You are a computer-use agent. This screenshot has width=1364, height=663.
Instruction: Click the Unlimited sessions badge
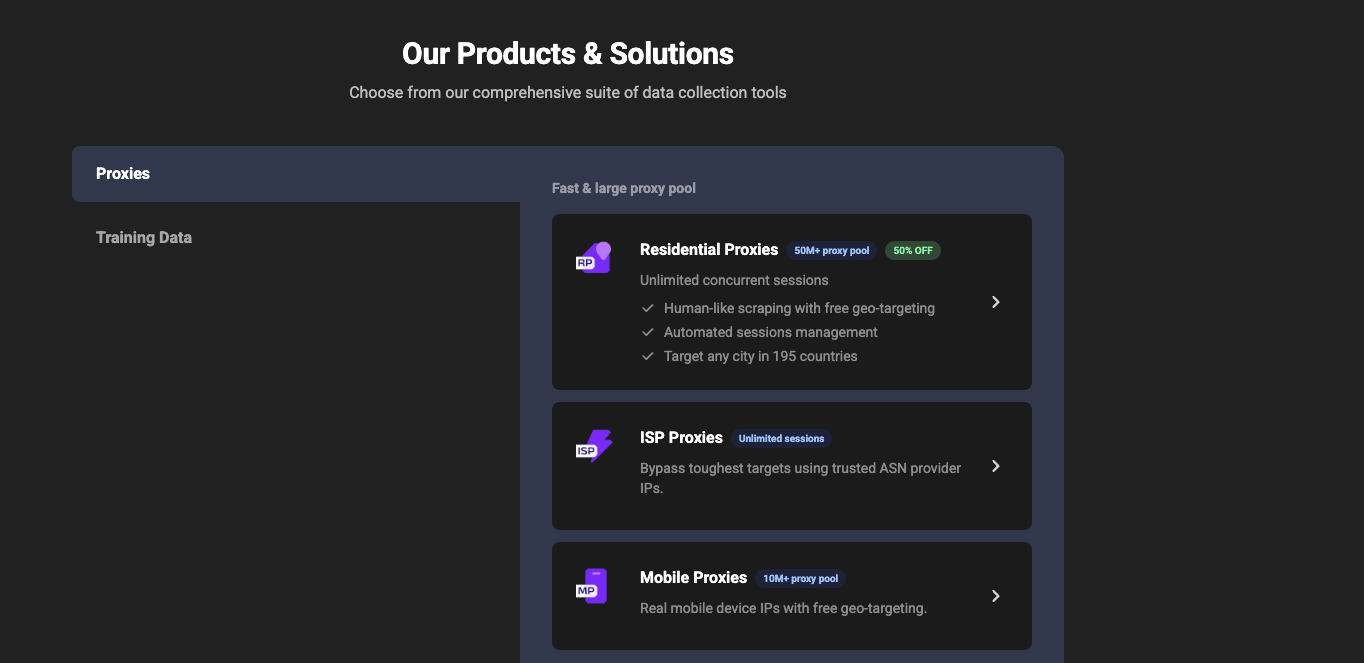(781, 439)
